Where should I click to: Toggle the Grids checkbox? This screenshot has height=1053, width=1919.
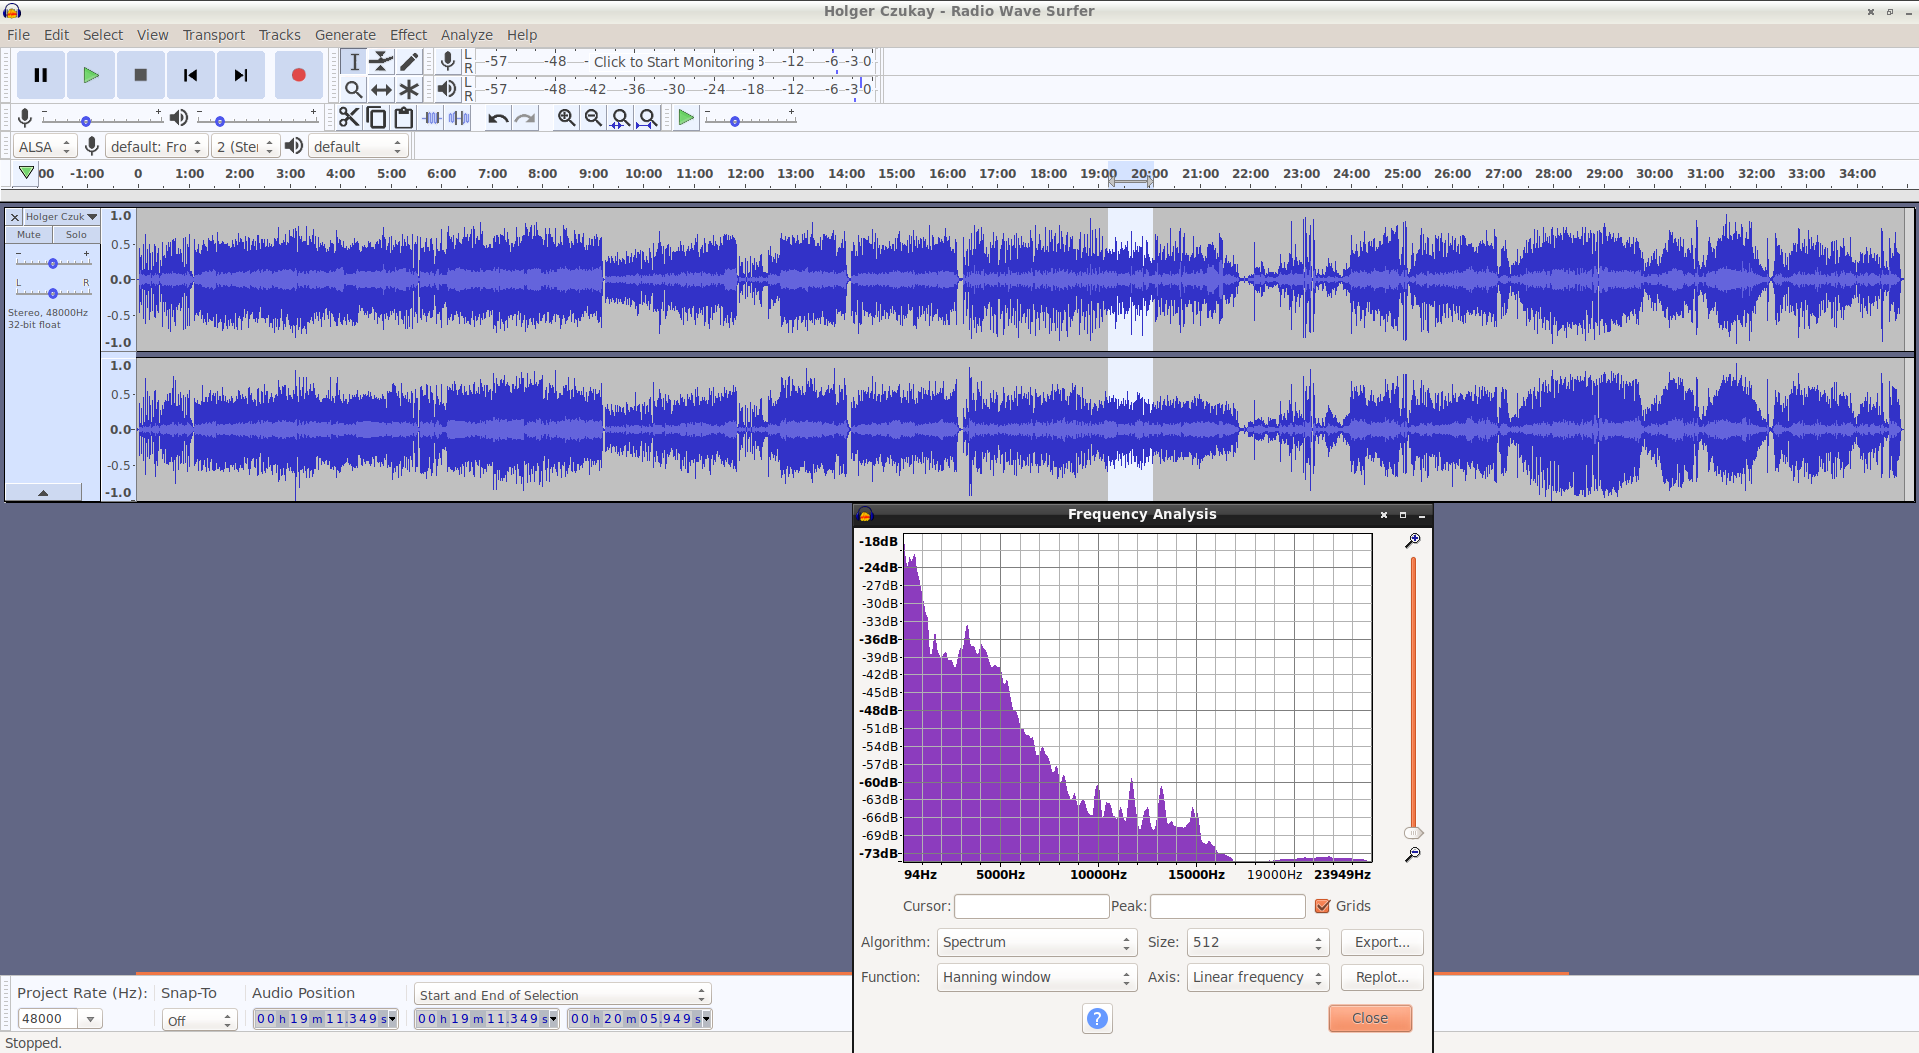click(1323, 906)
